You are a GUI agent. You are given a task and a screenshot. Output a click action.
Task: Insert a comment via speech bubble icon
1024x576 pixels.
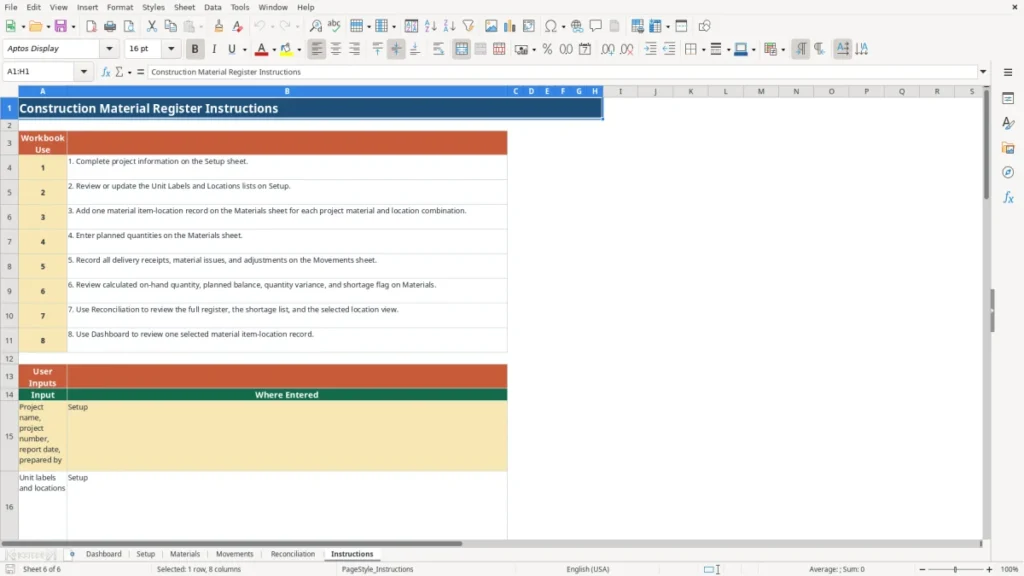pyautogui.click(x=596, y=26)
